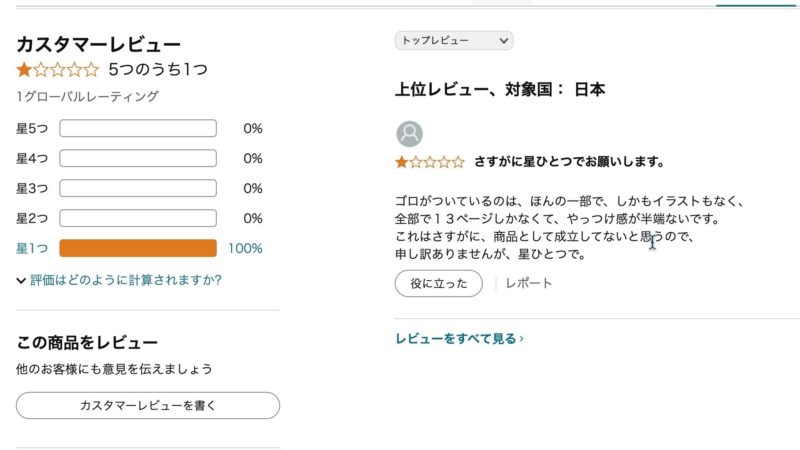Click the chevron beside レビューをすべて見る
Screen dimensions: 800x450
coord(522,339)
